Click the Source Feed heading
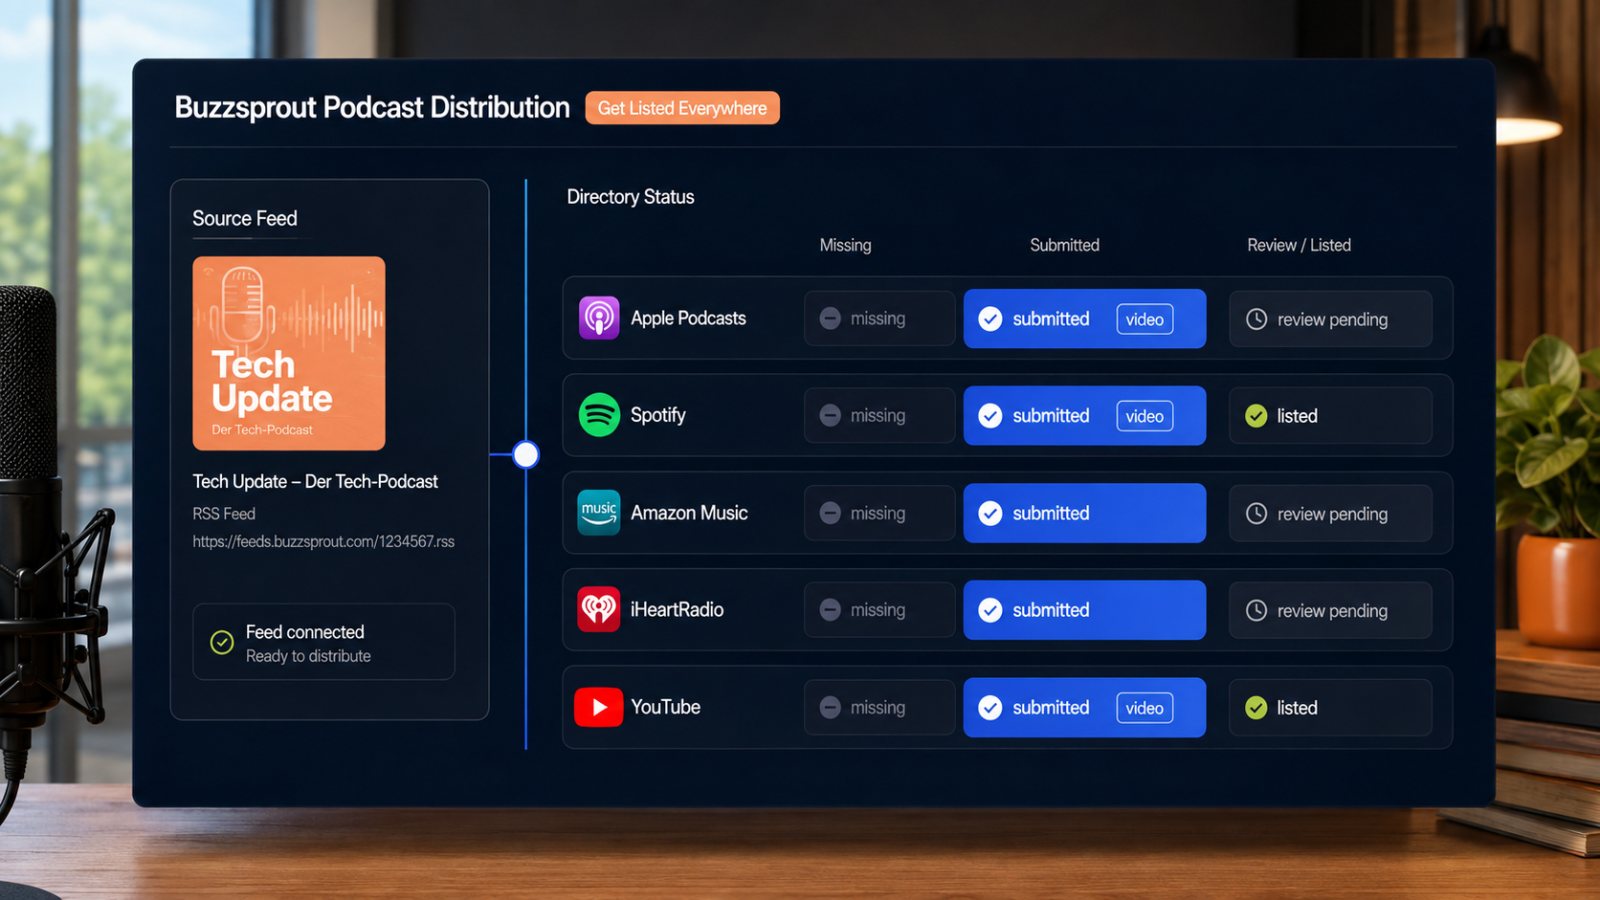The height and width of the screenshot is (900, 1600). [245, 218]
